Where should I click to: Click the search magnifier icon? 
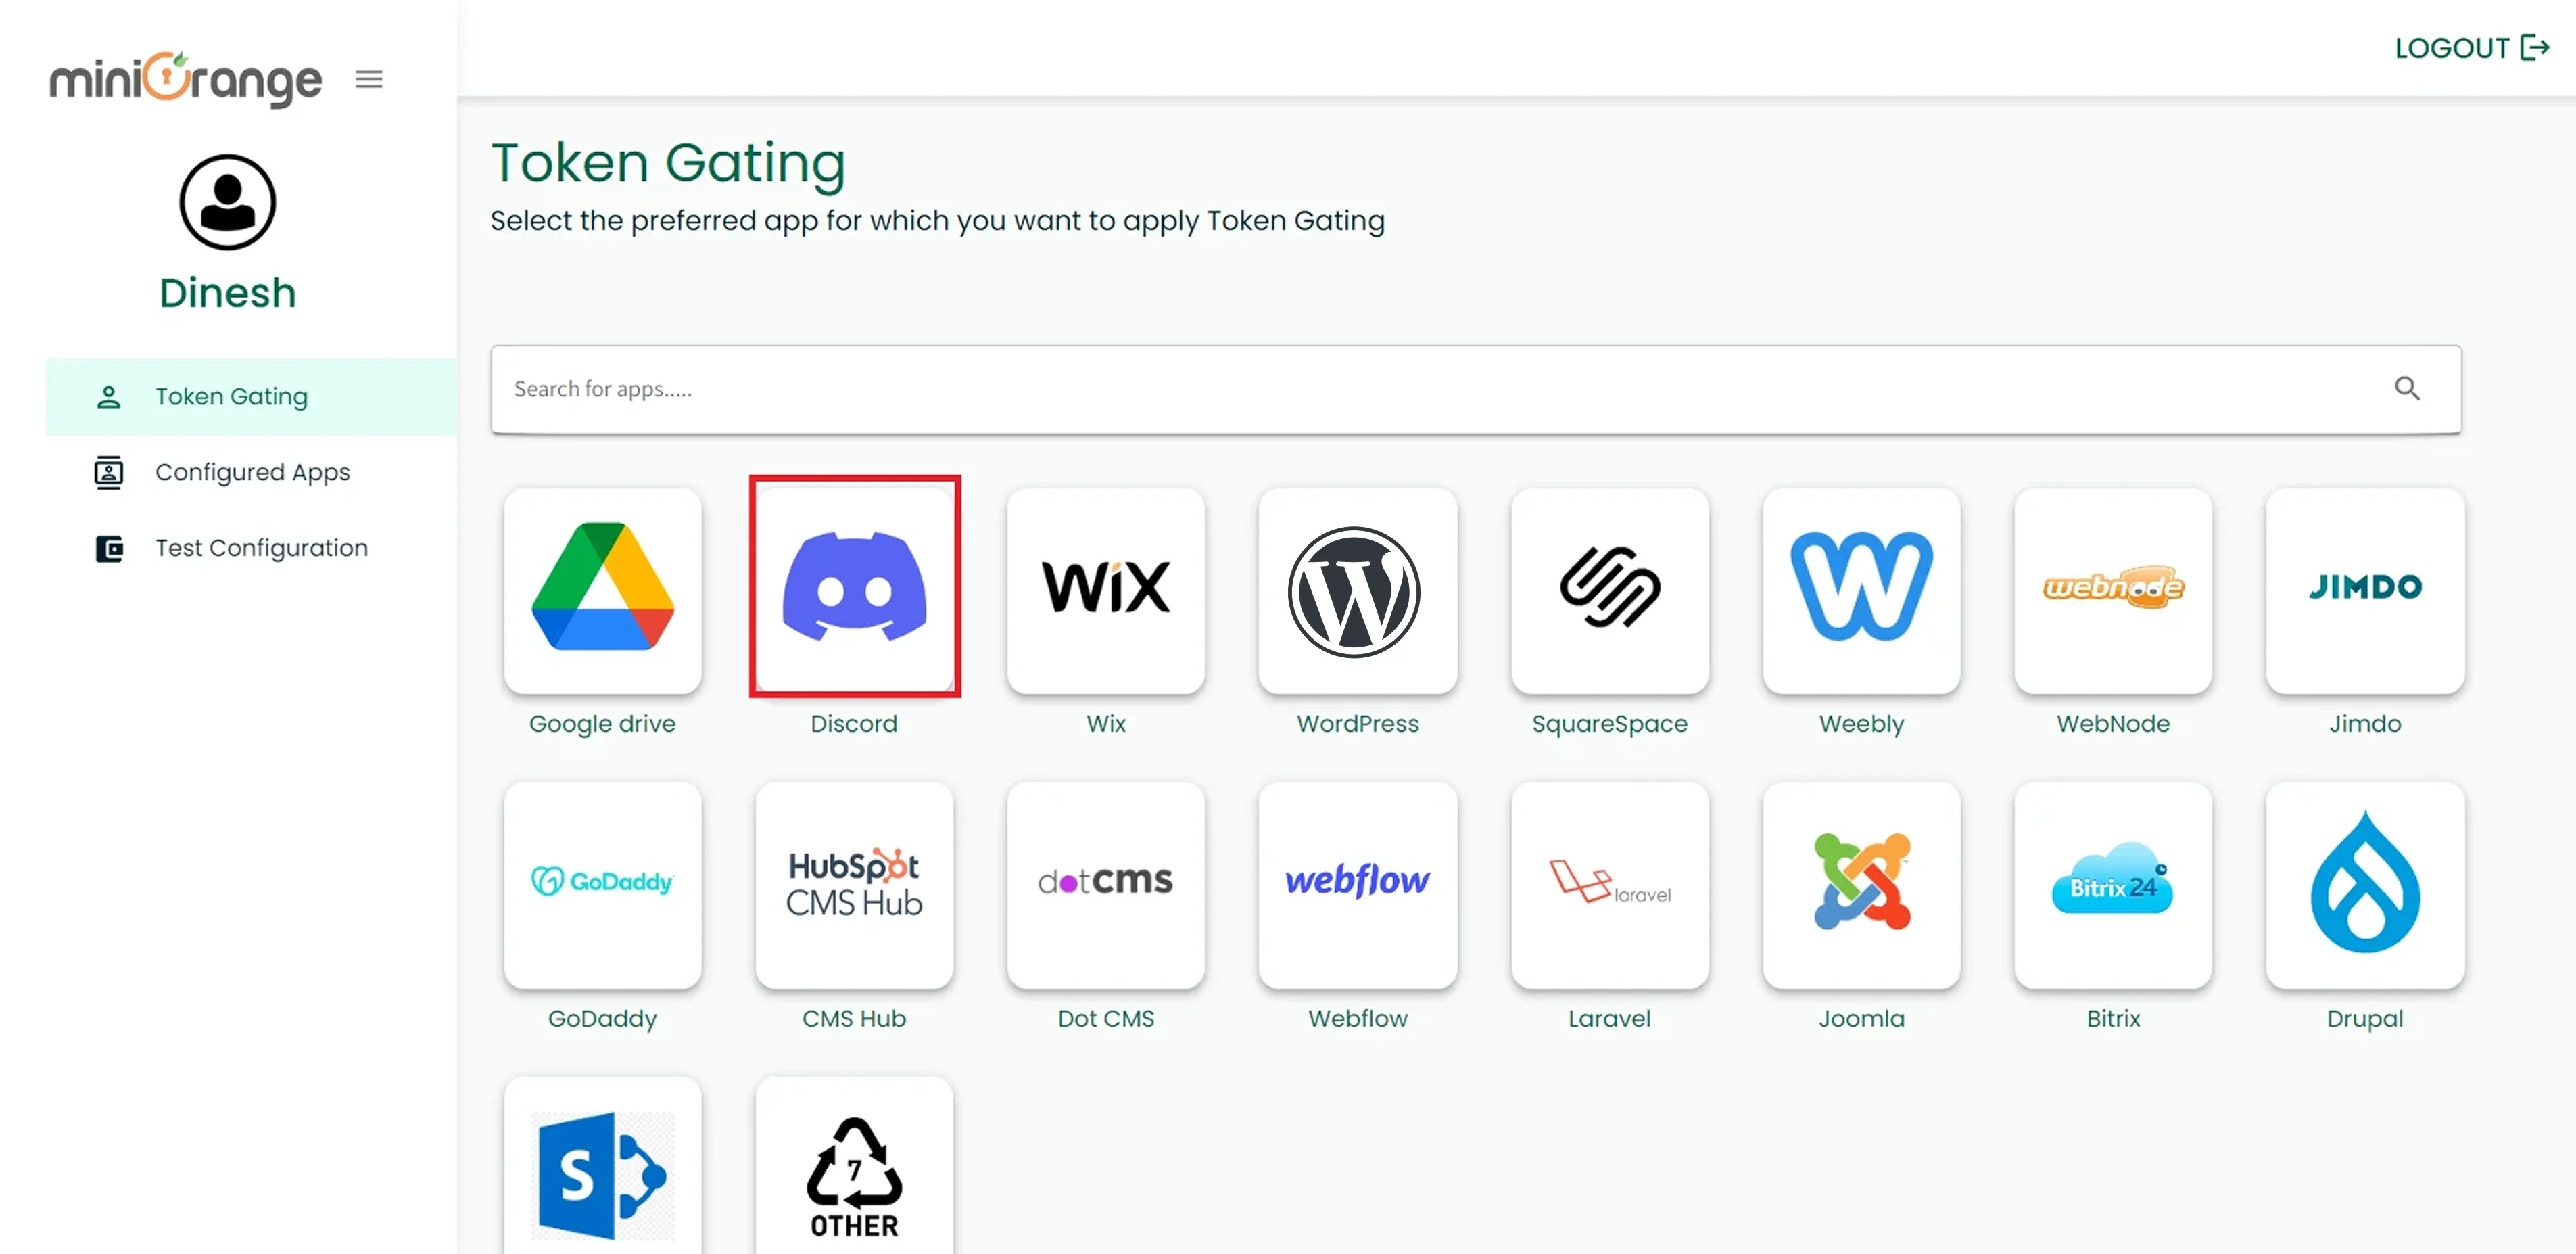[2407, 388]
